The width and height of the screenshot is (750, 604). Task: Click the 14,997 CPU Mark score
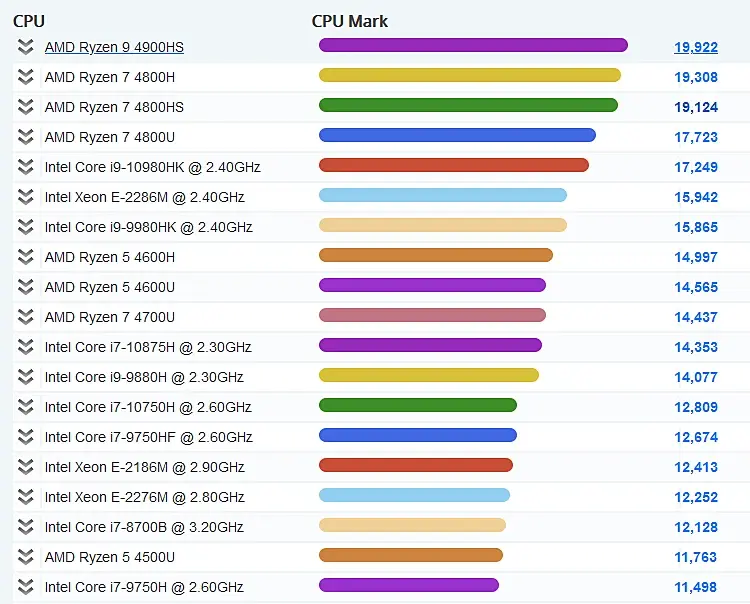[696, 257]
